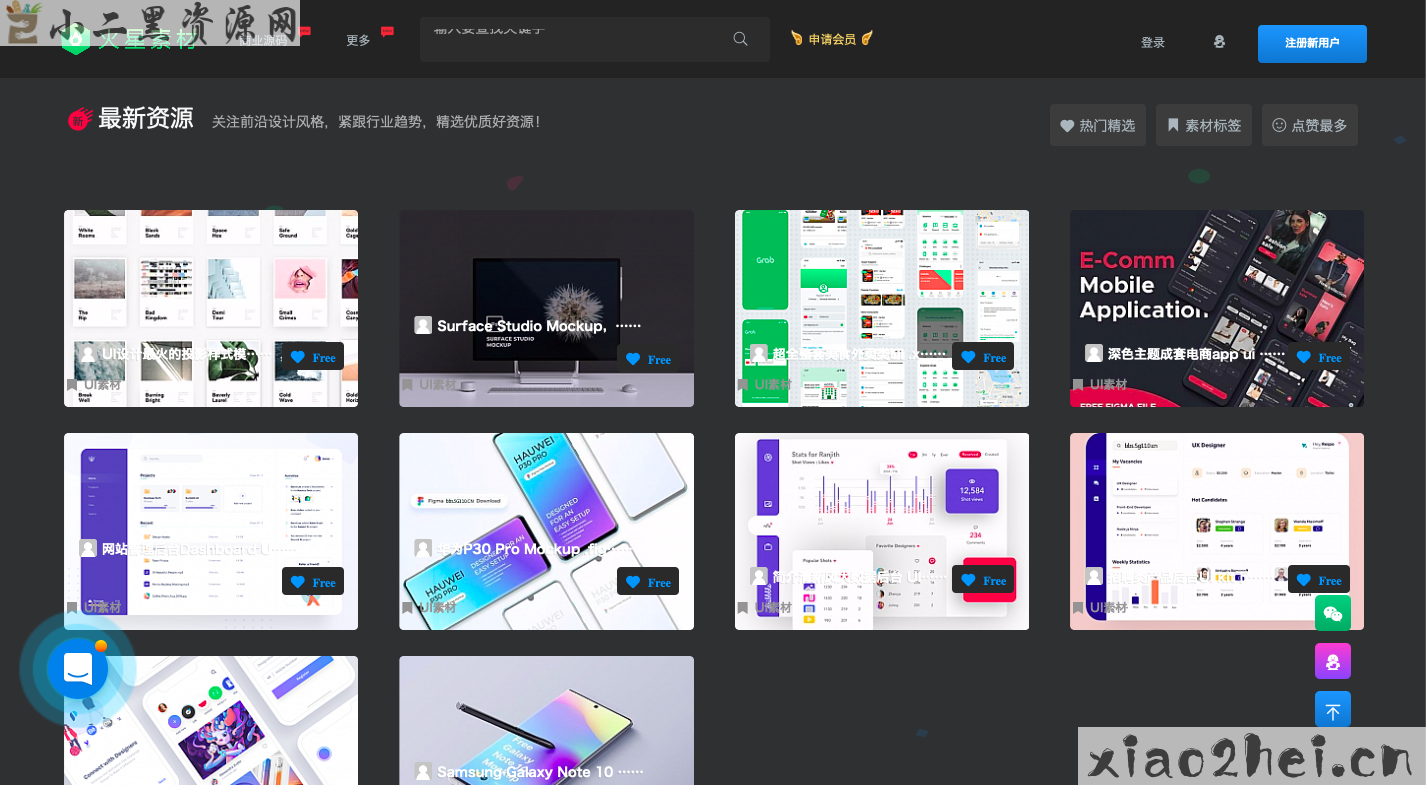Click the purple QQ floating icon

tap(1333, 661)
